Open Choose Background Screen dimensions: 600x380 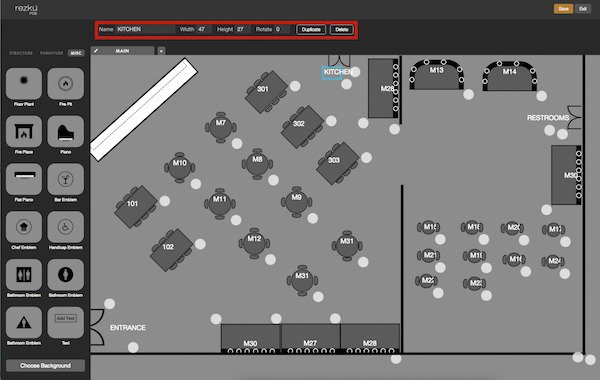[x=45, y=365]
